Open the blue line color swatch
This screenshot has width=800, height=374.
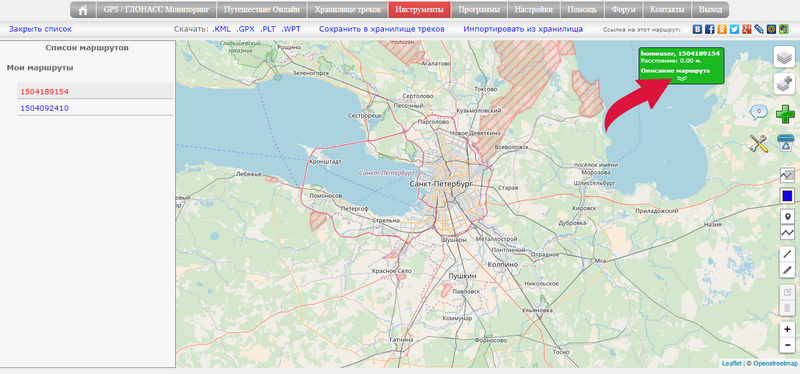tap(787, 196)
